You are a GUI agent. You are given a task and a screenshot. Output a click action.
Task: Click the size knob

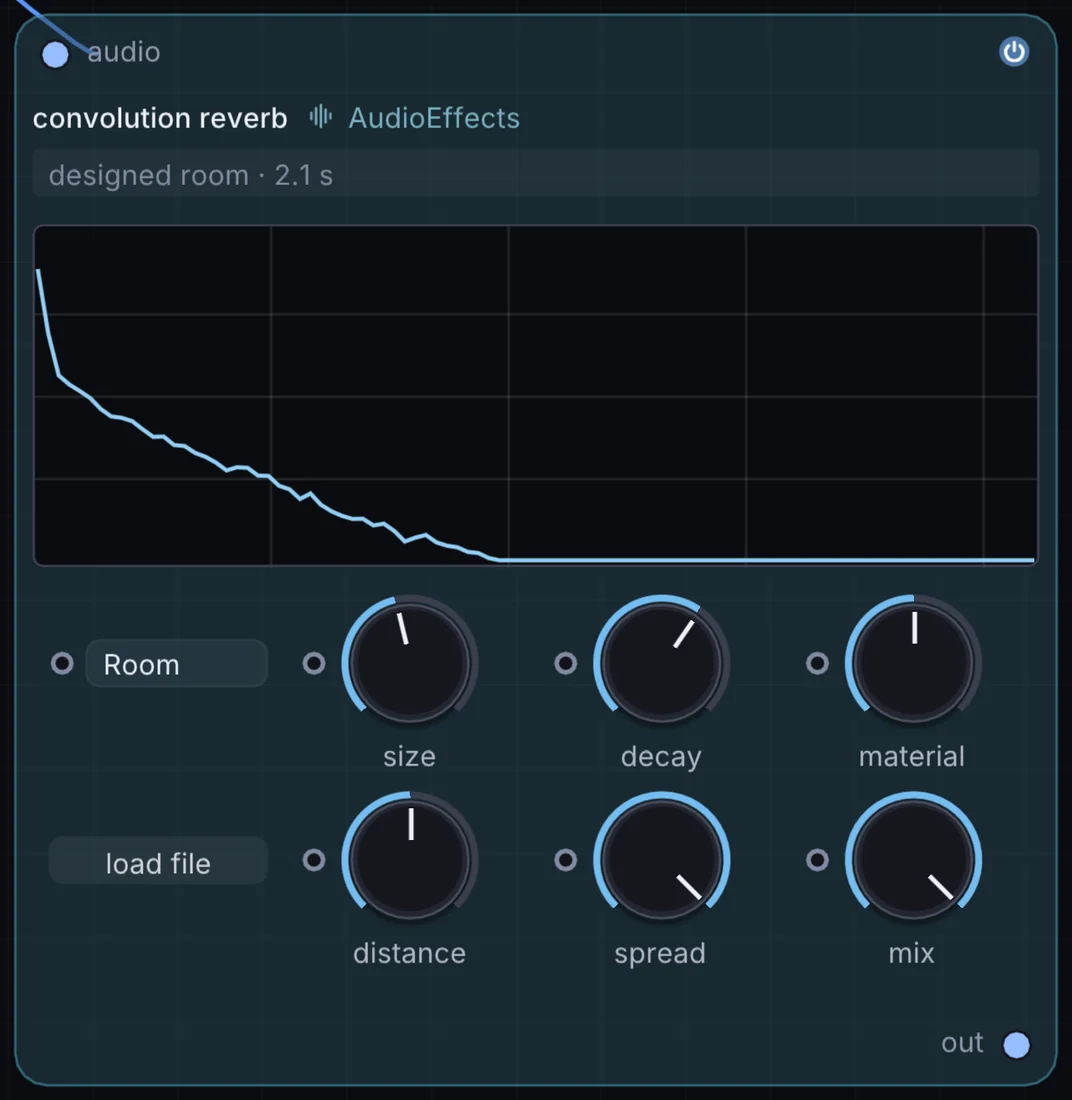(410, 663)
